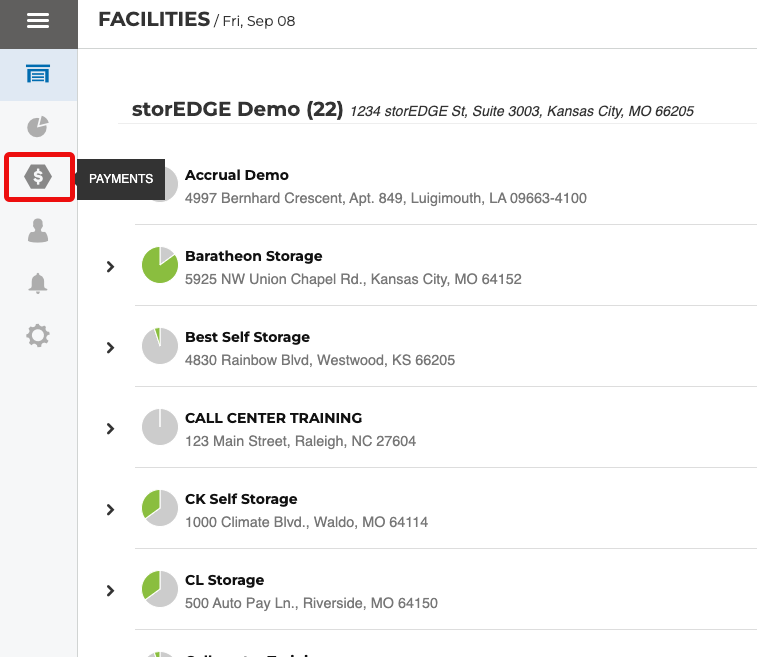Select the Facilities sidebar icon
The width and height of the screenshot is (757, 657).
[38, 75]
